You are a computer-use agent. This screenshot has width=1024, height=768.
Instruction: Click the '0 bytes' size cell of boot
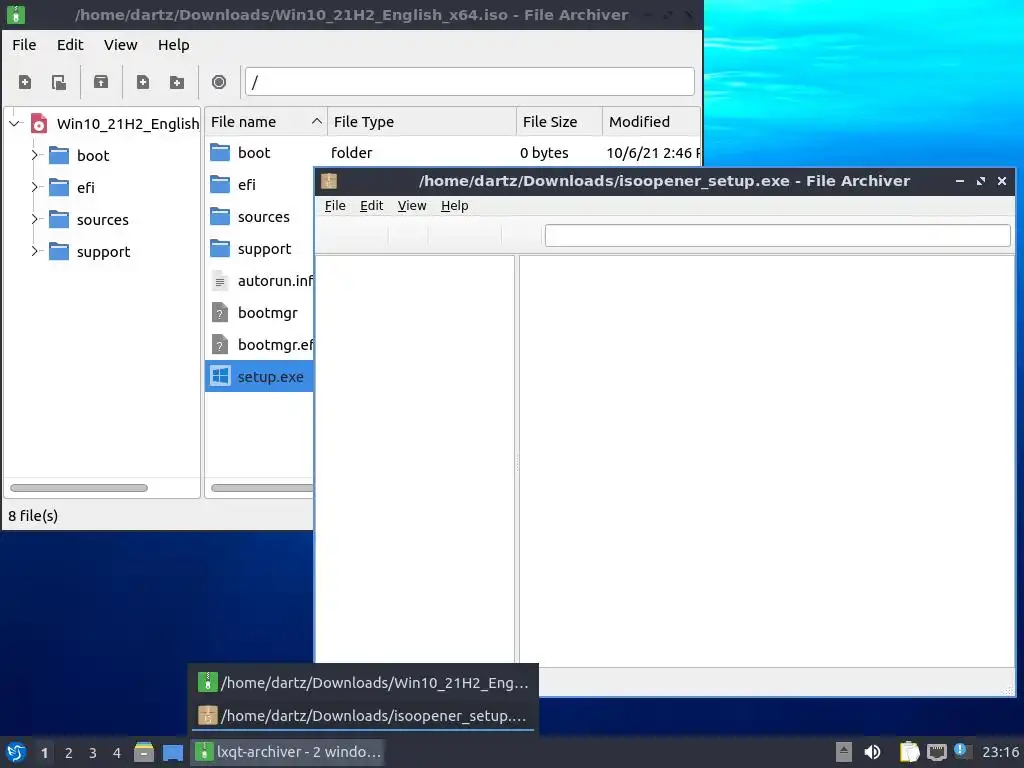click(544, 153)
